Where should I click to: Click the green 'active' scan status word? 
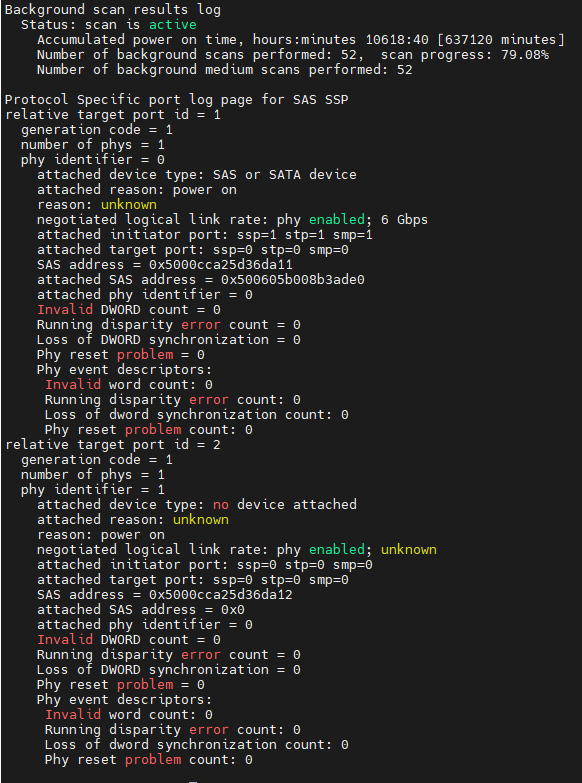(x=172, y=24)
